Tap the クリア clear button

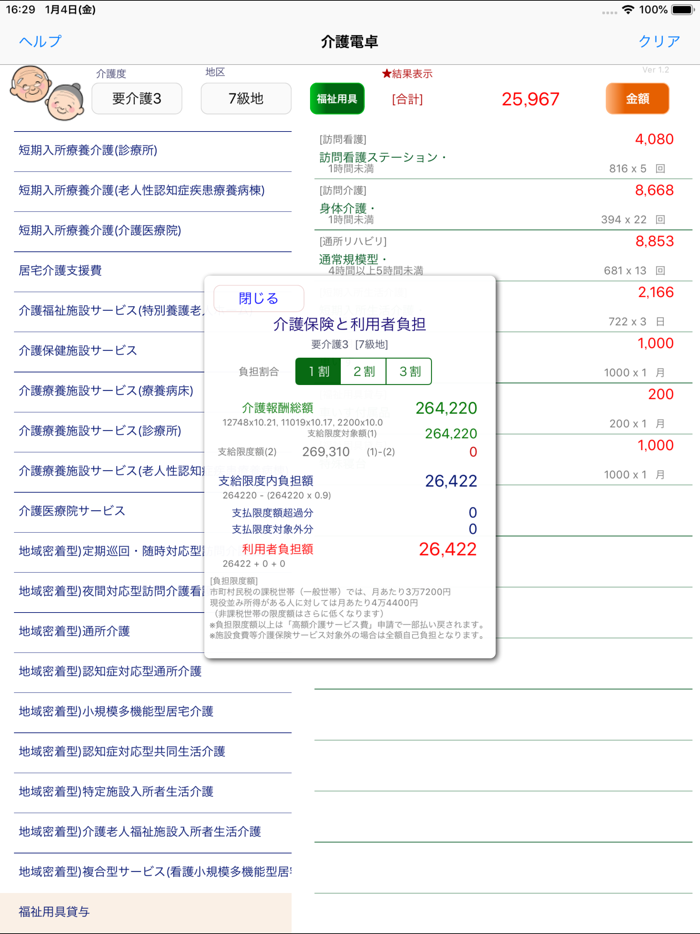659,41
